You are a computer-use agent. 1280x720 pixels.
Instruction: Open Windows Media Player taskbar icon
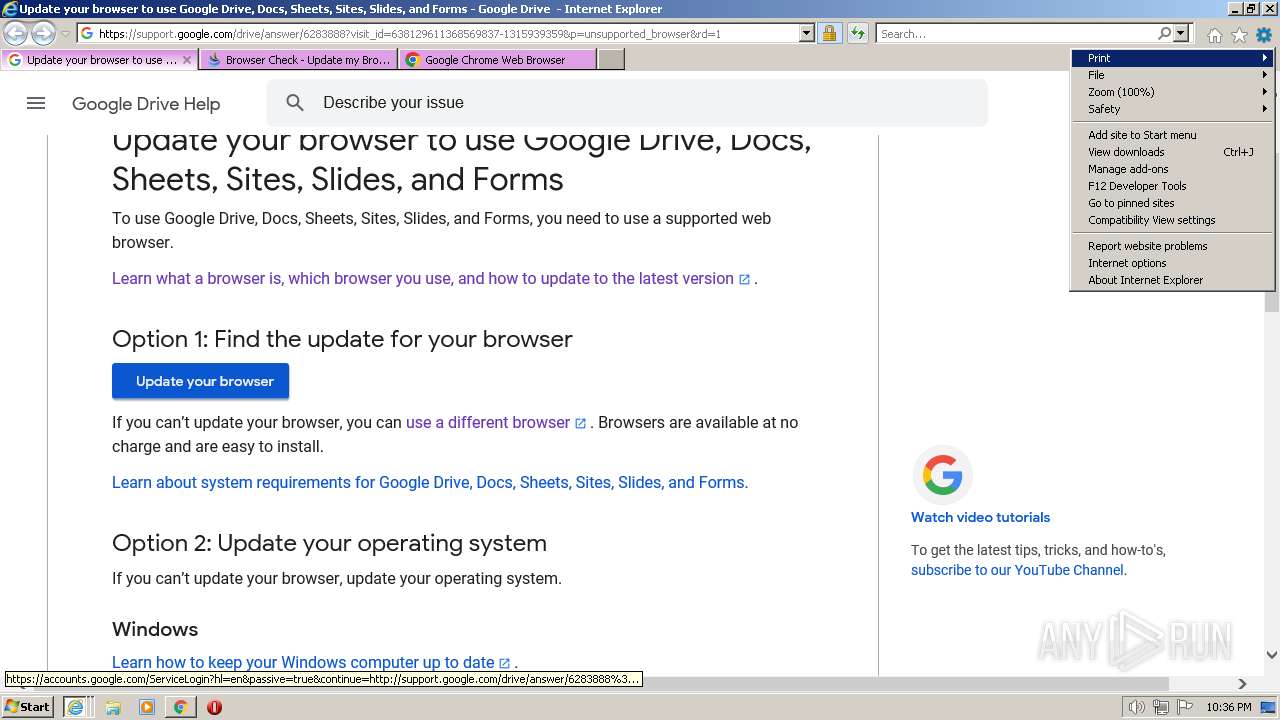coord(147,707)
